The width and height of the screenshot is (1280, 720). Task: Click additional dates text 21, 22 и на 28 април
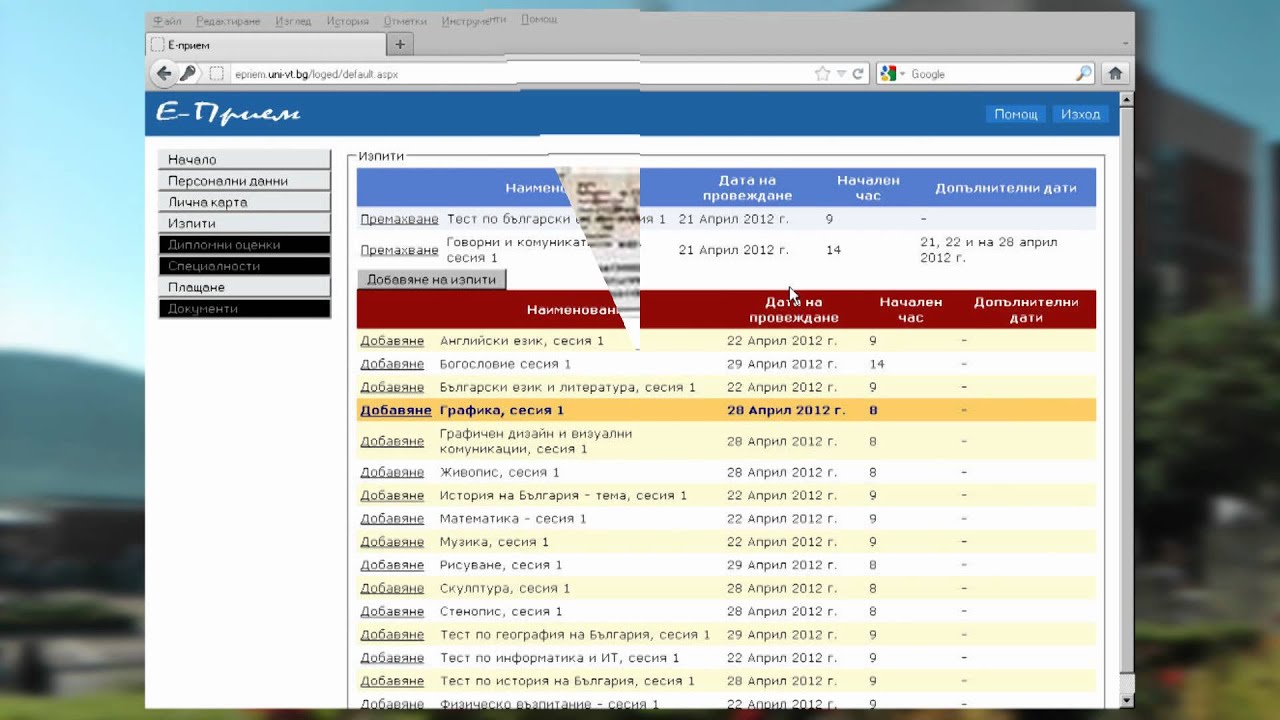[x=988, y=250]
